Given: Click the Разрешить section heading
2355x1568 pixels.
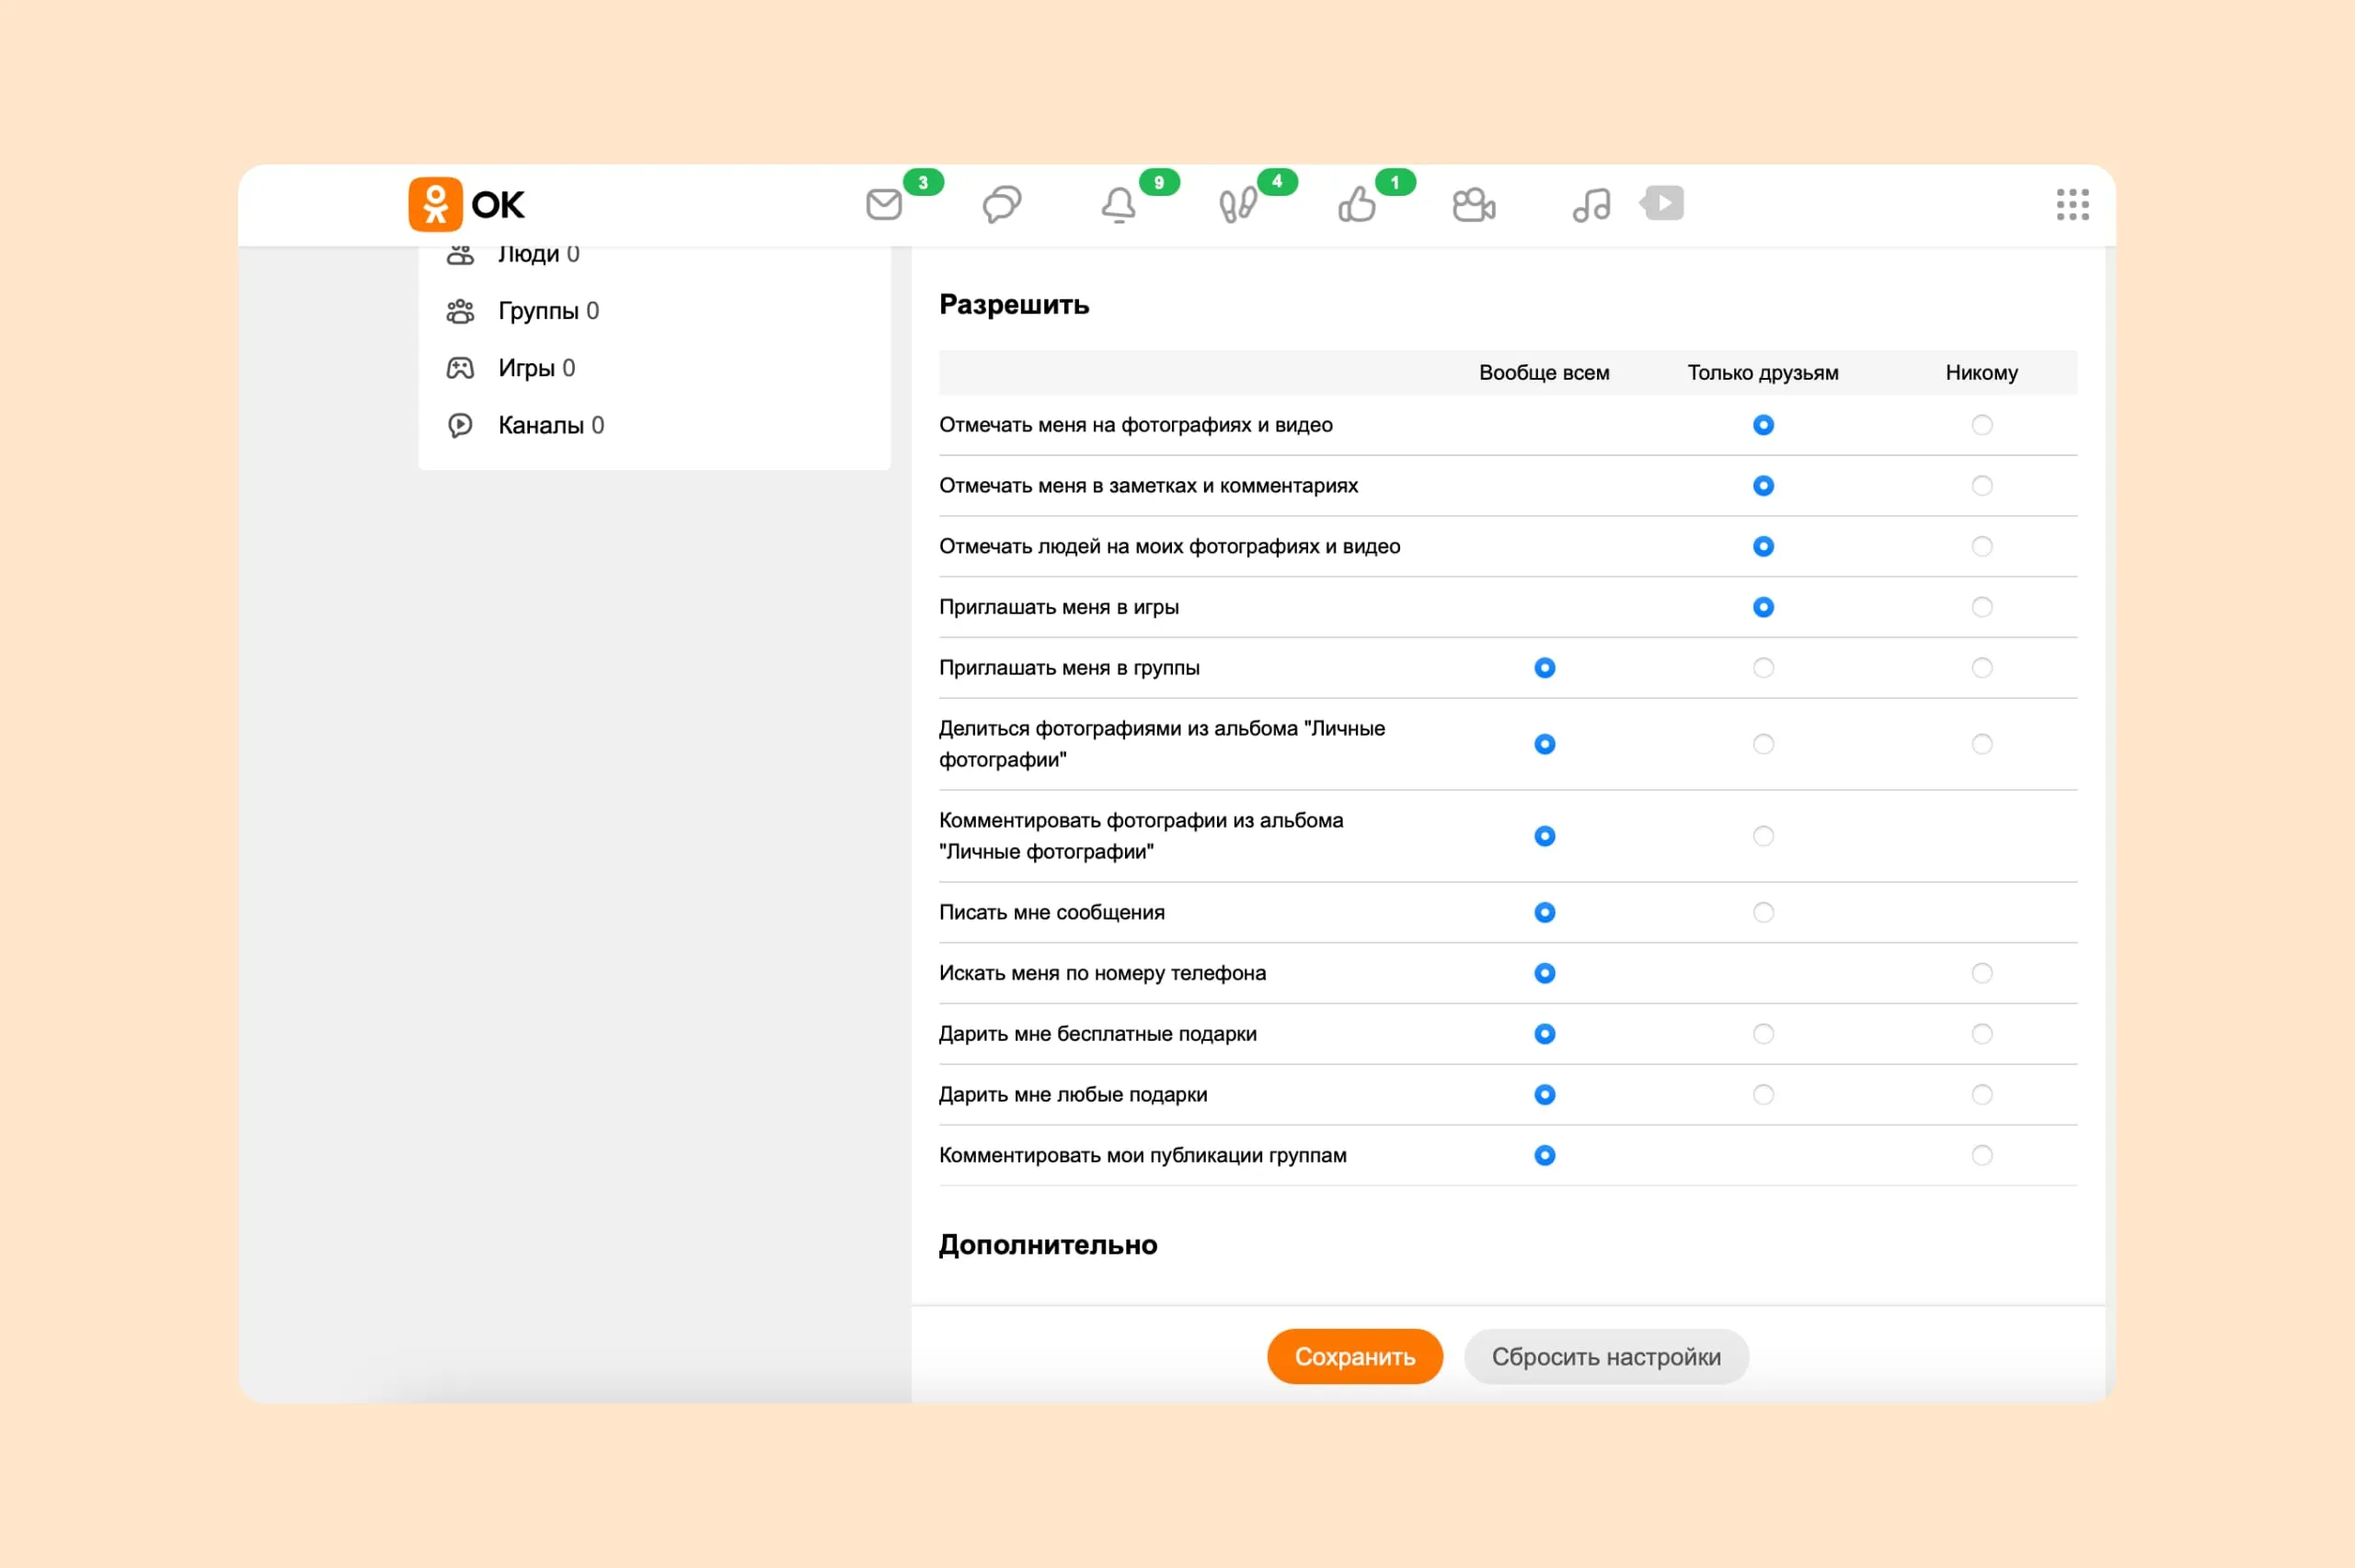Looking at the screenshot, I should [x=1014, y=304].
